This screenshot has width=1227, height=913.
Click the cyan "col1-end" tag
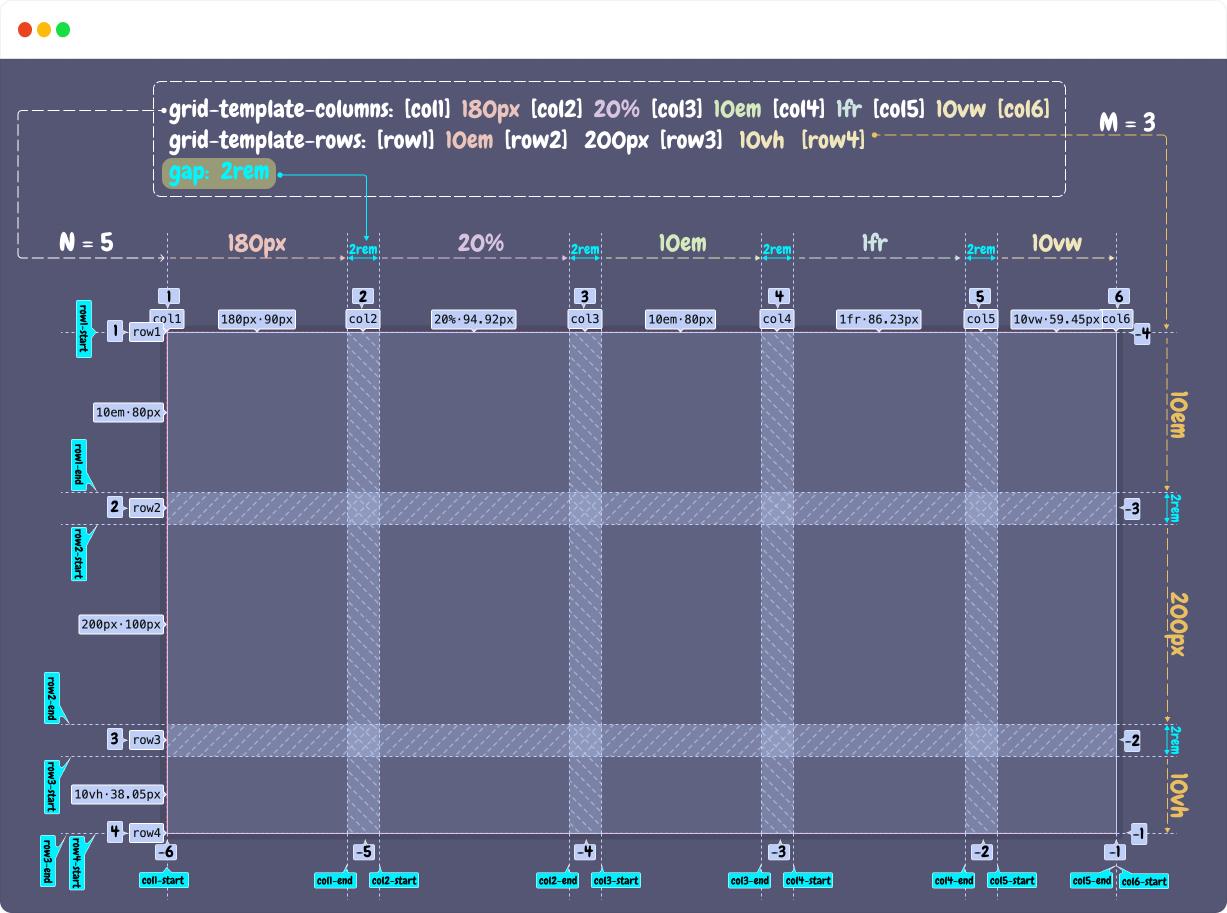335,881
